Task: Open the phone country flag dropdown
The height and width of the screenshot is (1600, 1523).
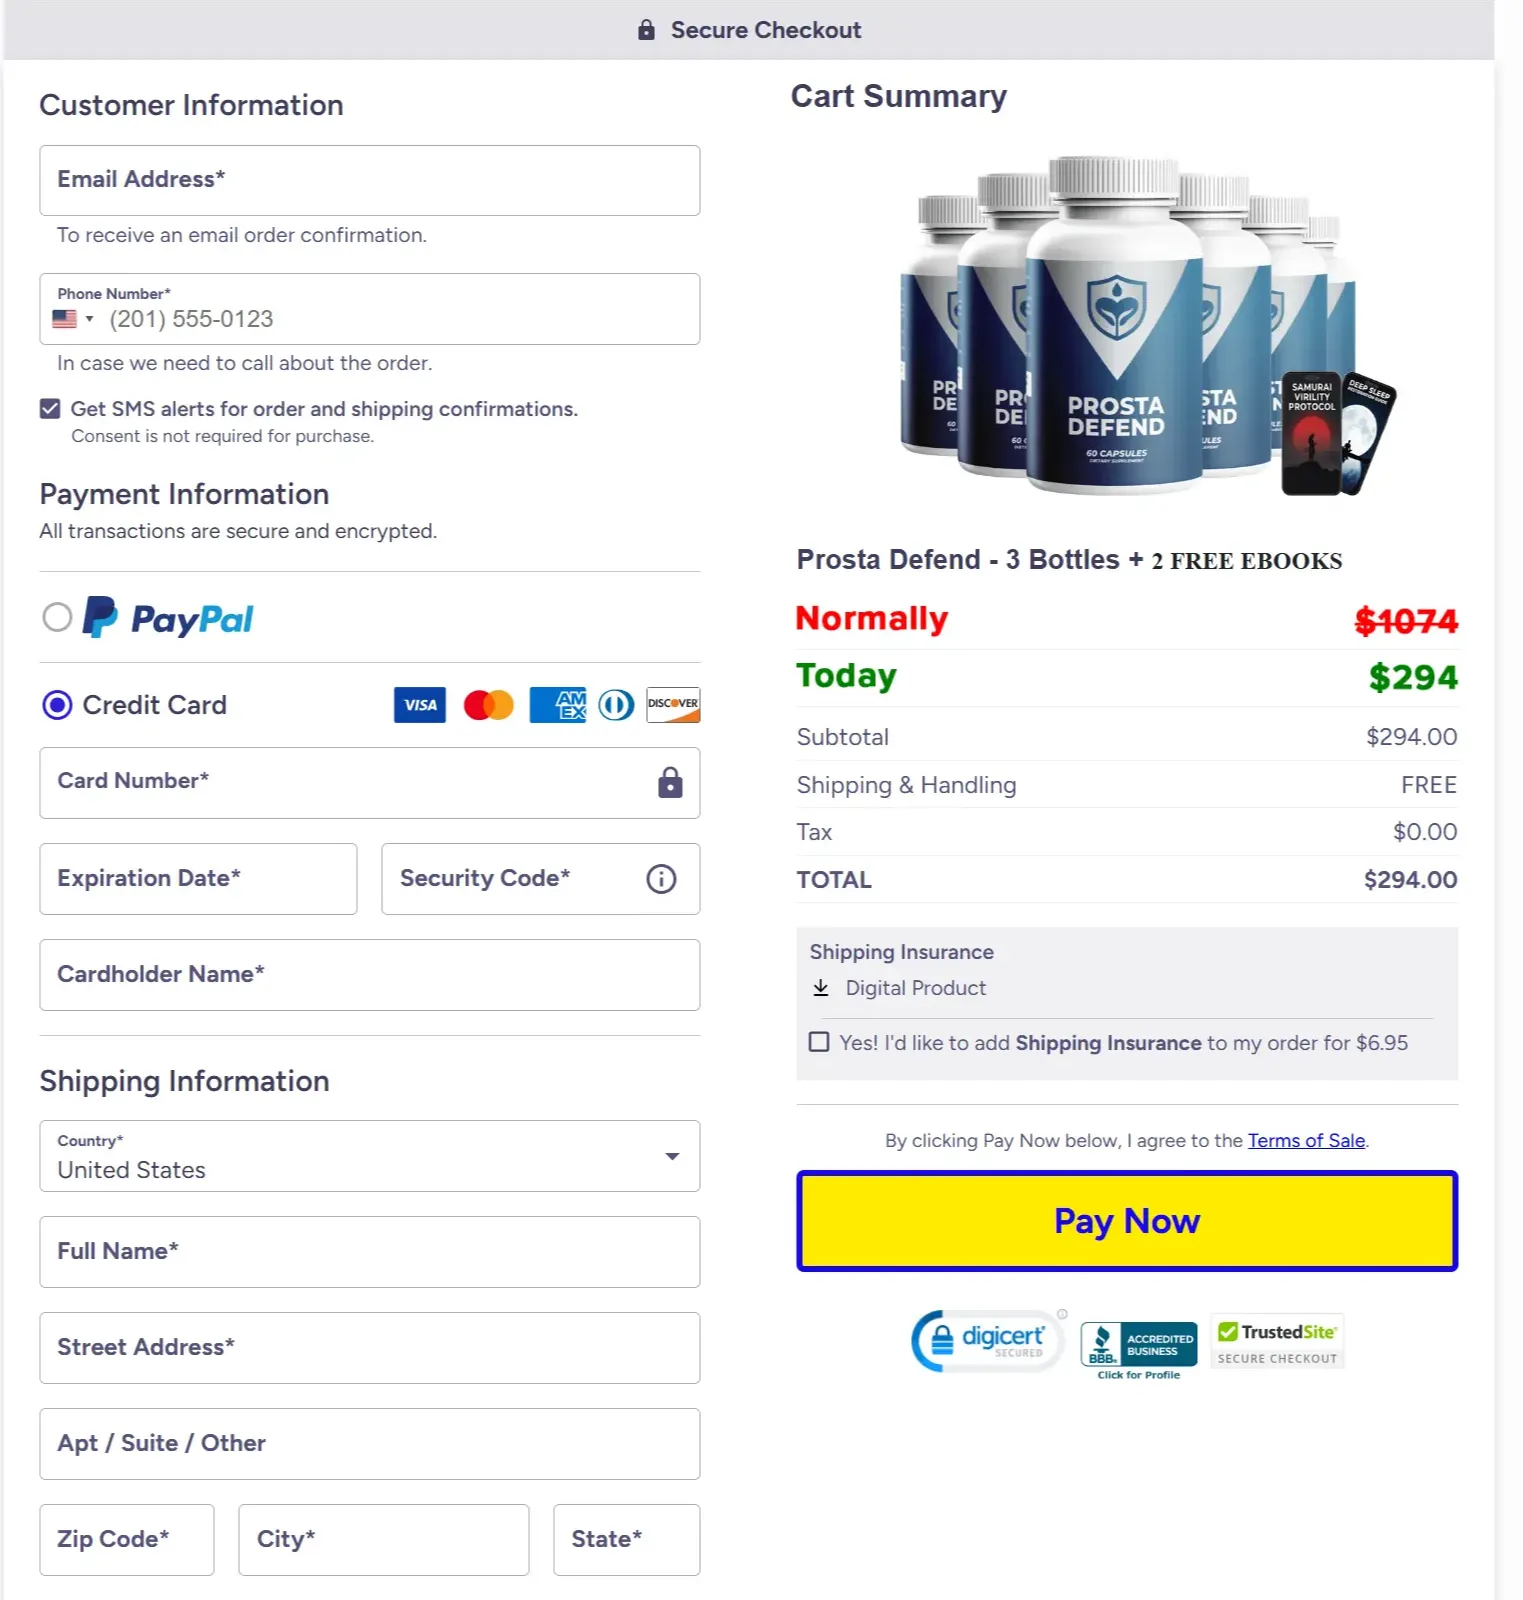Action: pyautogui.click(x=72, y=319)
